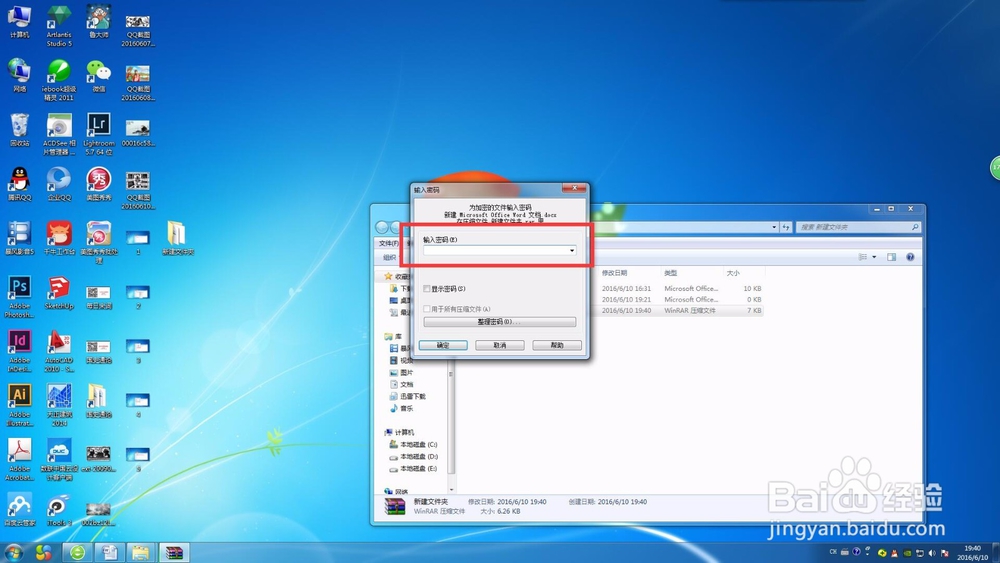
Task: Tick the 用于所有压缩文件 checkbox
Action: [x=427, y=309]
